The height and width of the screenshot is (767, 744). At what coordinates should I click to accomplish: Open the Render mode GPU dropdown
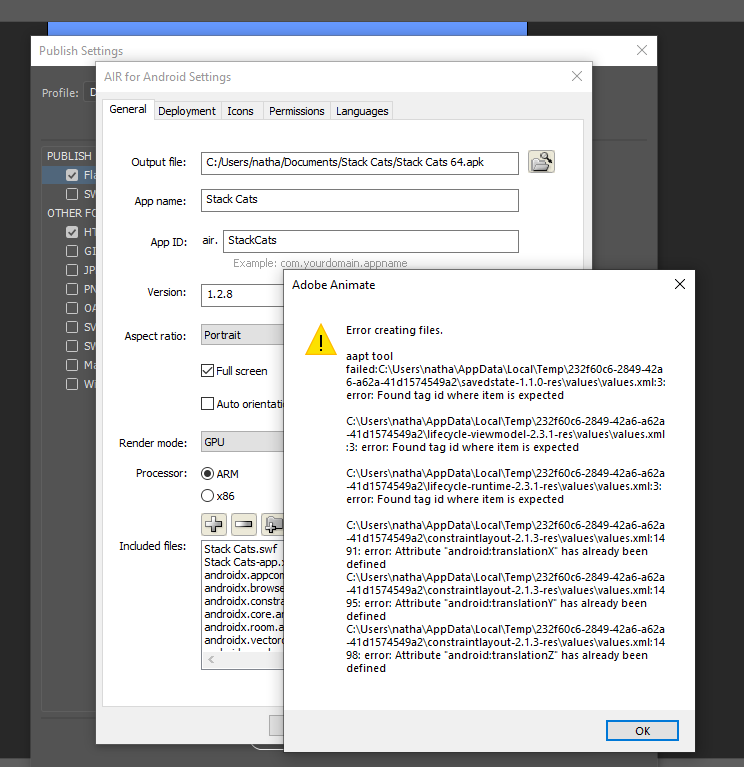242,442
